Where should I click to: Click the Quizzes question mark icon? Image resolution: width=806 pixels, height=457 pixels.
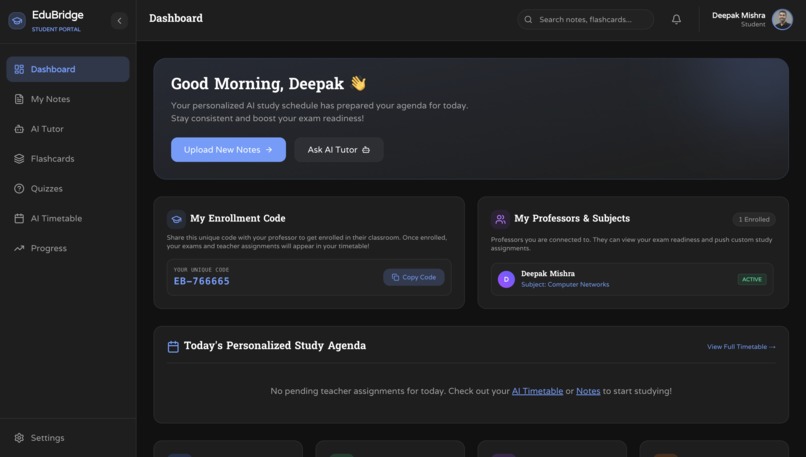(x=19, y=189)
